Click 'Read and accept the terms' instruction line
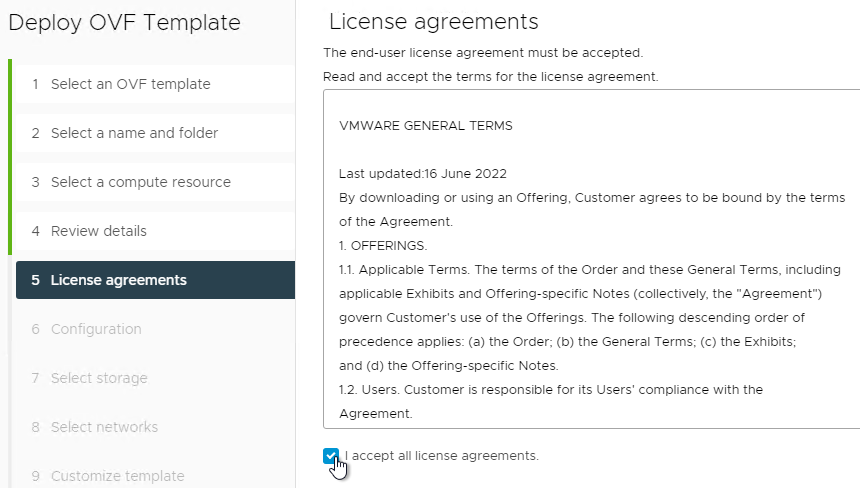 (x=490, y=77)
